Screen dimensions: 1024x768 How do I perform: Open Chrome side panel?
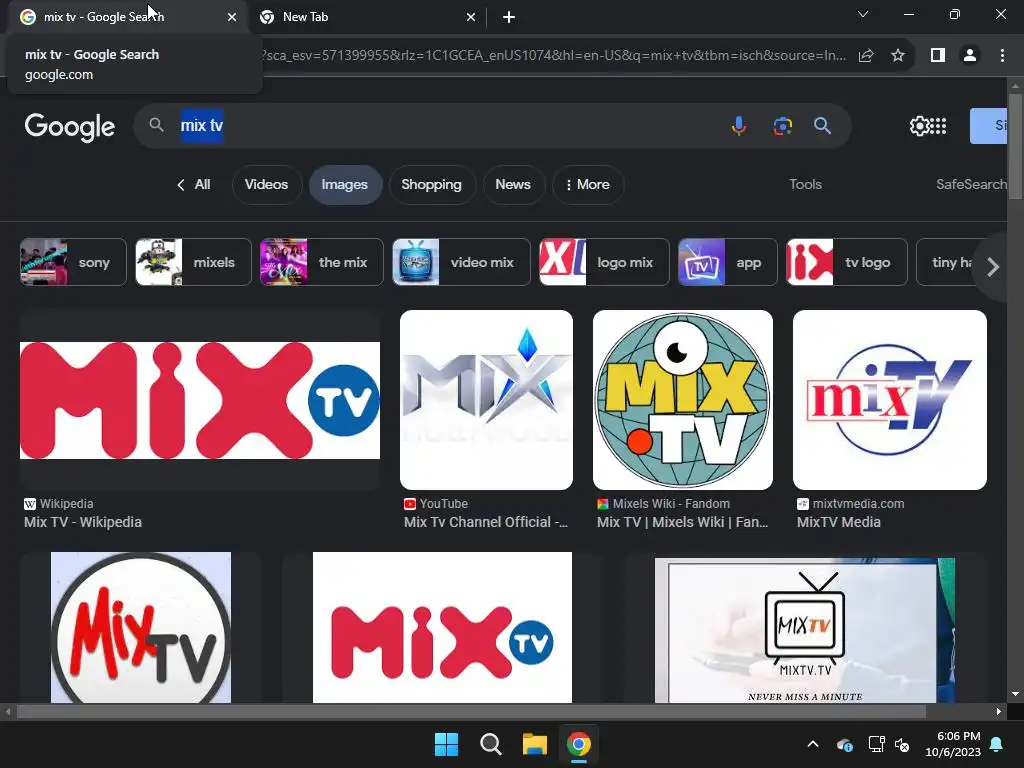(x=938, y=56)
